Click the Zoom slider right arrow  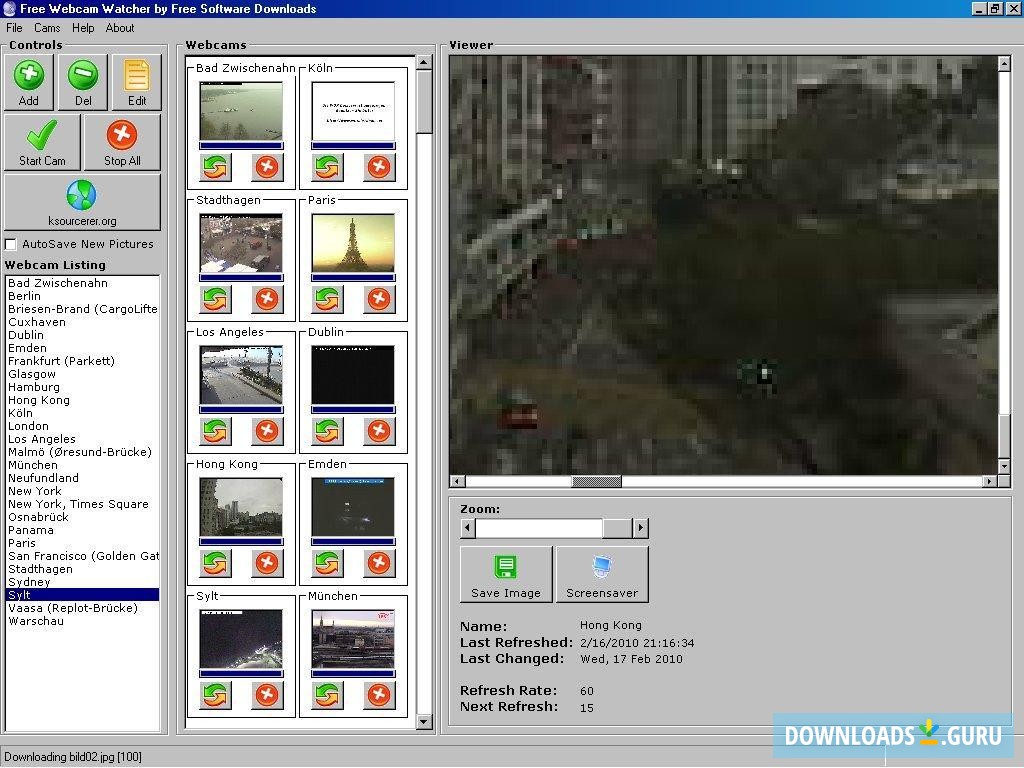[641, 528]
